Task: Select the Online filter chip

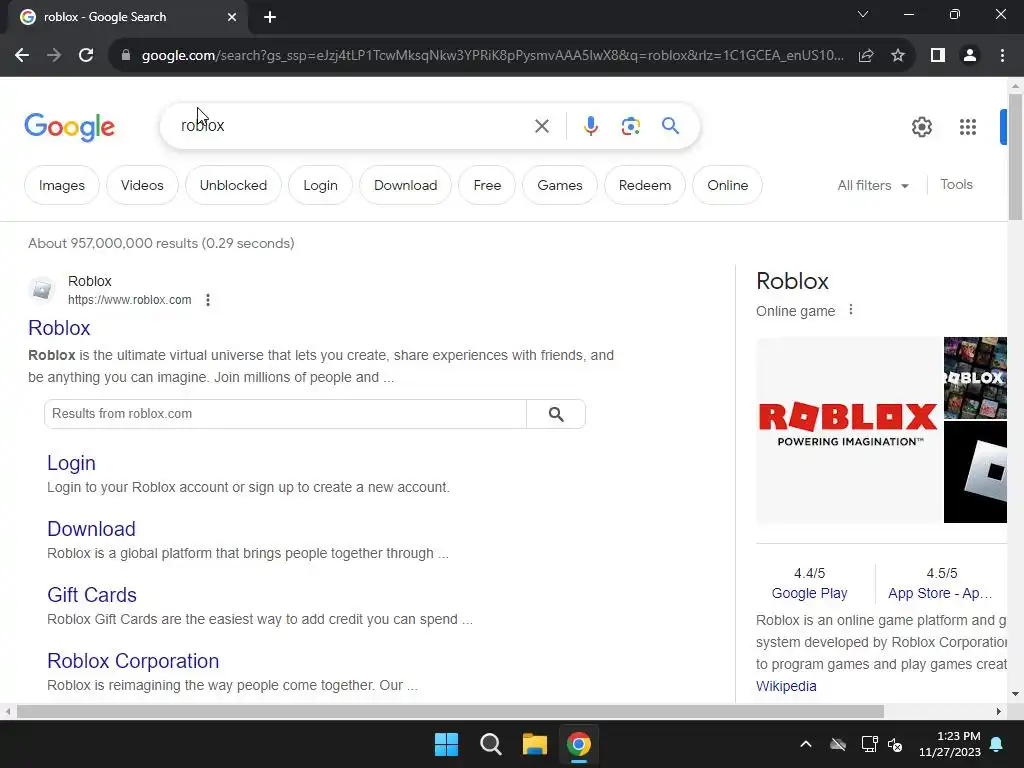Action: pyautogui.click(x=728, y=185)
